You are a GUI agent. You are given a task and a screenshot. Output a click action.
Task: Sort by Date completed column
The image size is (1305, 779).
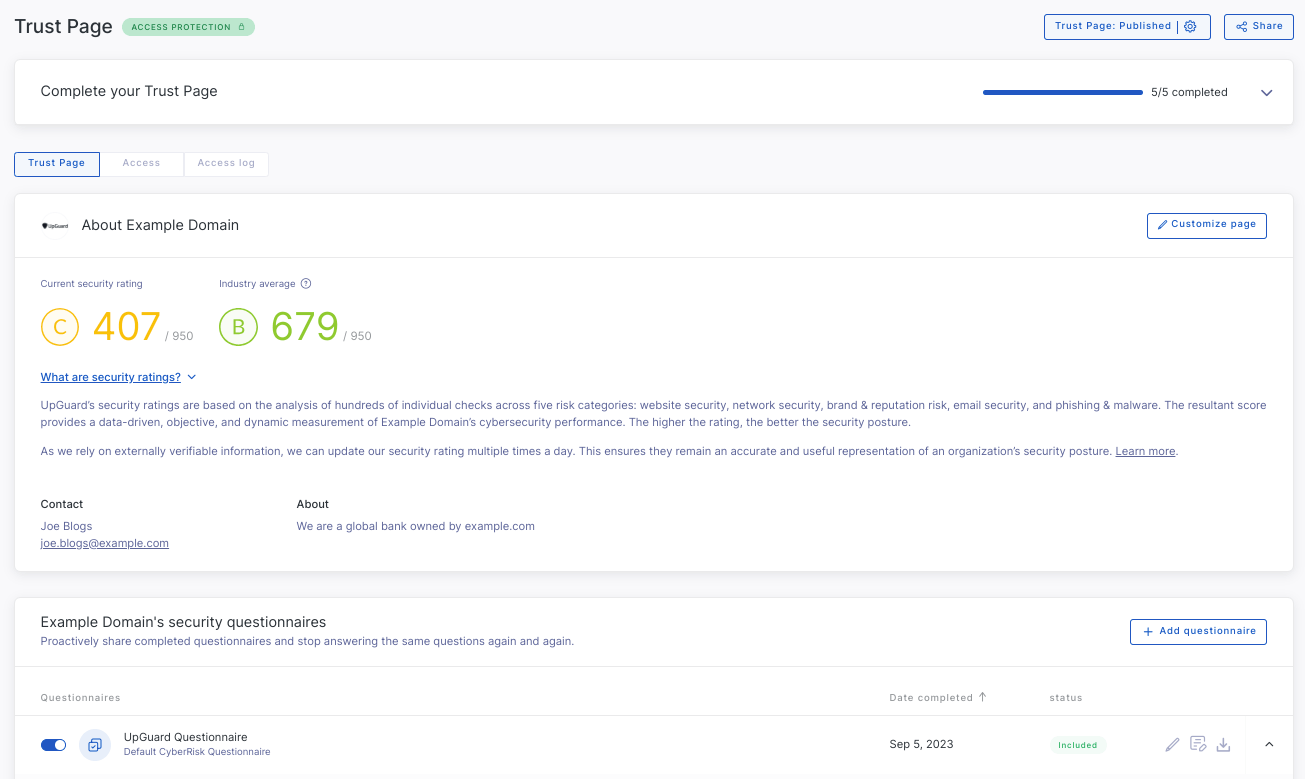pos(937,697)
